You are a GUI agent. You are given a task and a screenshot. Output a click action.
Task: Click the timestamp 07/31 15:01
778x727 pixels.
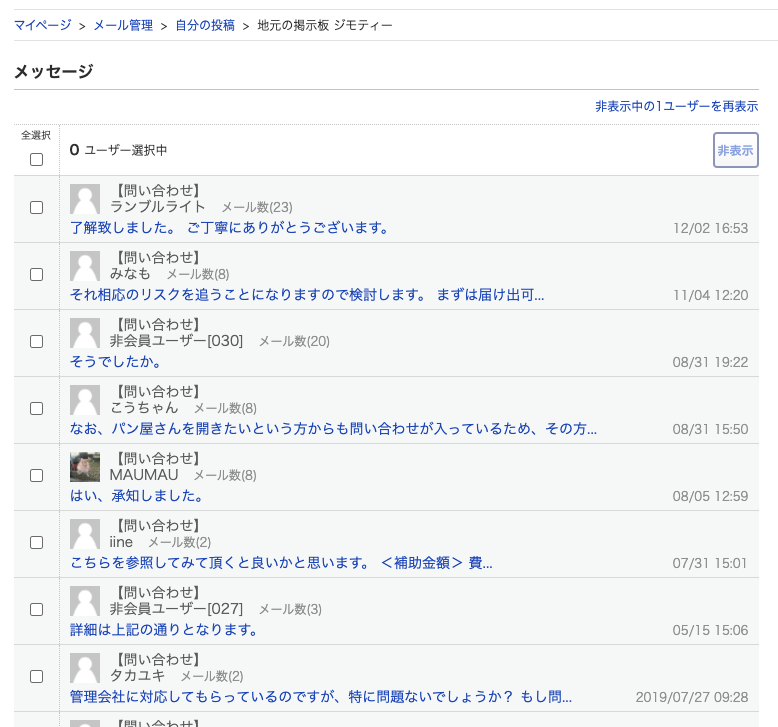pos(710,563)
